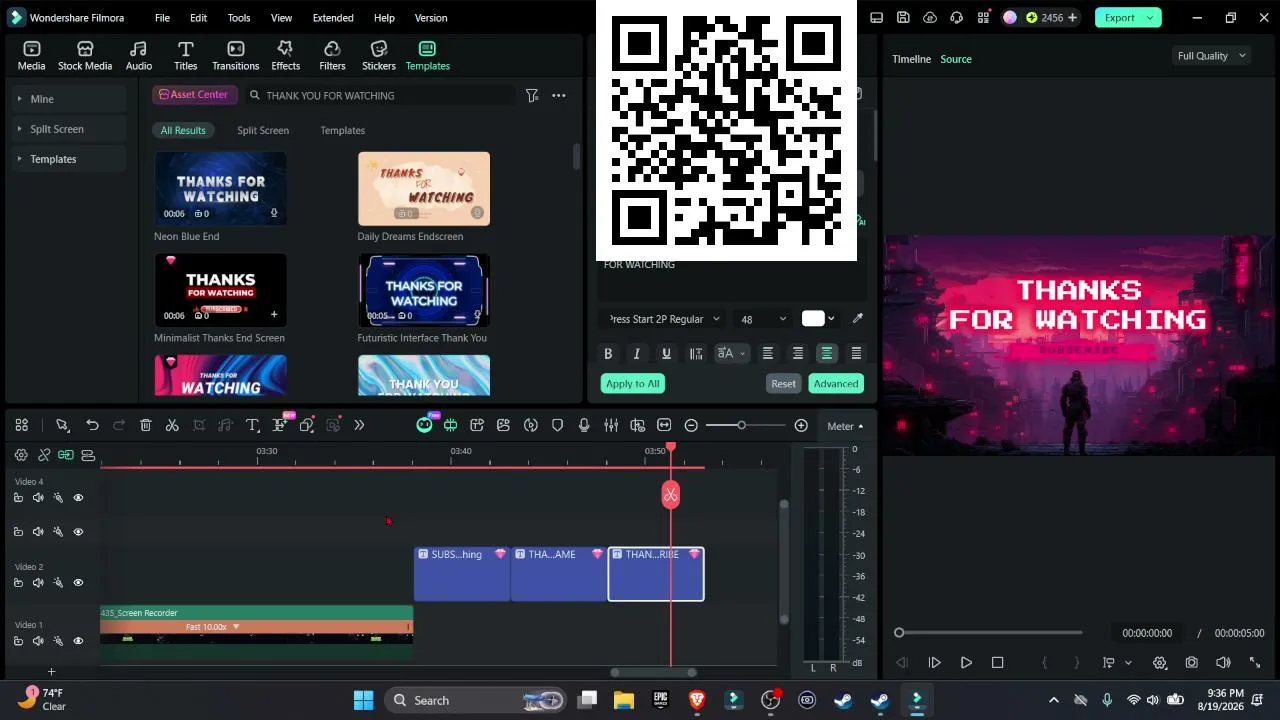Image resolution: width=1280 pixels, height=720 pixels.
Task: Mute the Video 2 track
Action: (x=38, y=583)
